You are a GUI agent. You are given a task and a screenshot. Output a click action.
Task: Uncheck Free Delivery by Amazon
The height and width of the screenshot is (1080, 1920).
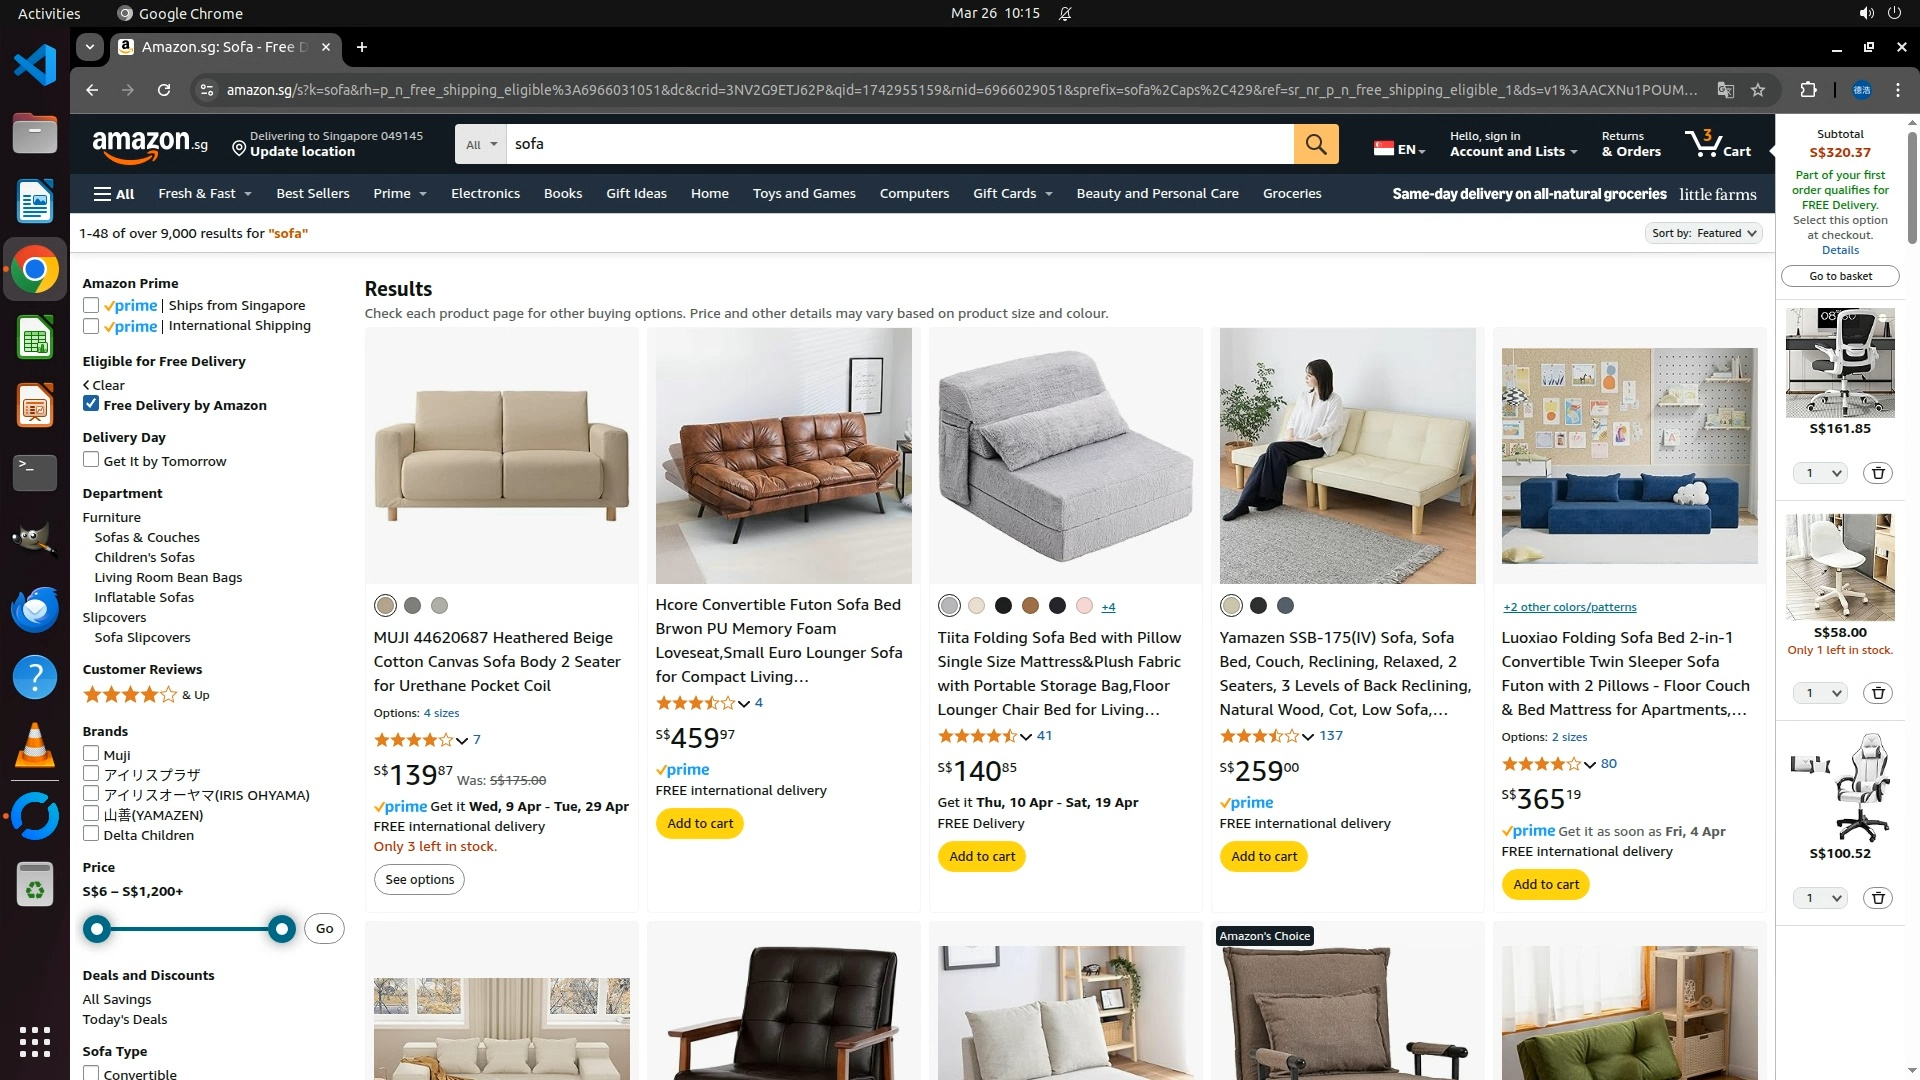pos(91,404)
